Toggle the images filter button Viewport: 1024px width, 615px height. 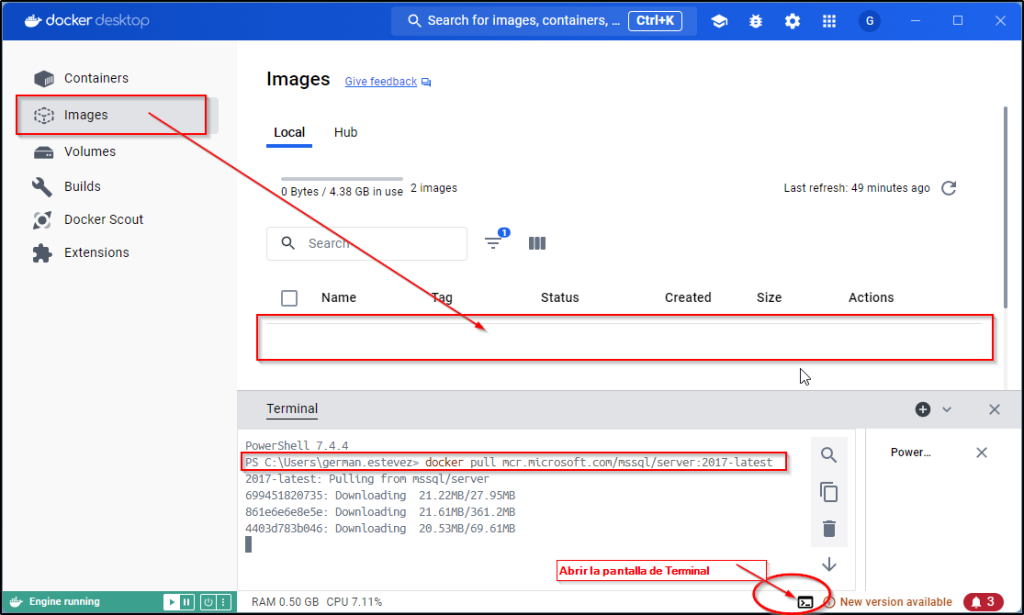pyautogui.click(x=494, y=243)
